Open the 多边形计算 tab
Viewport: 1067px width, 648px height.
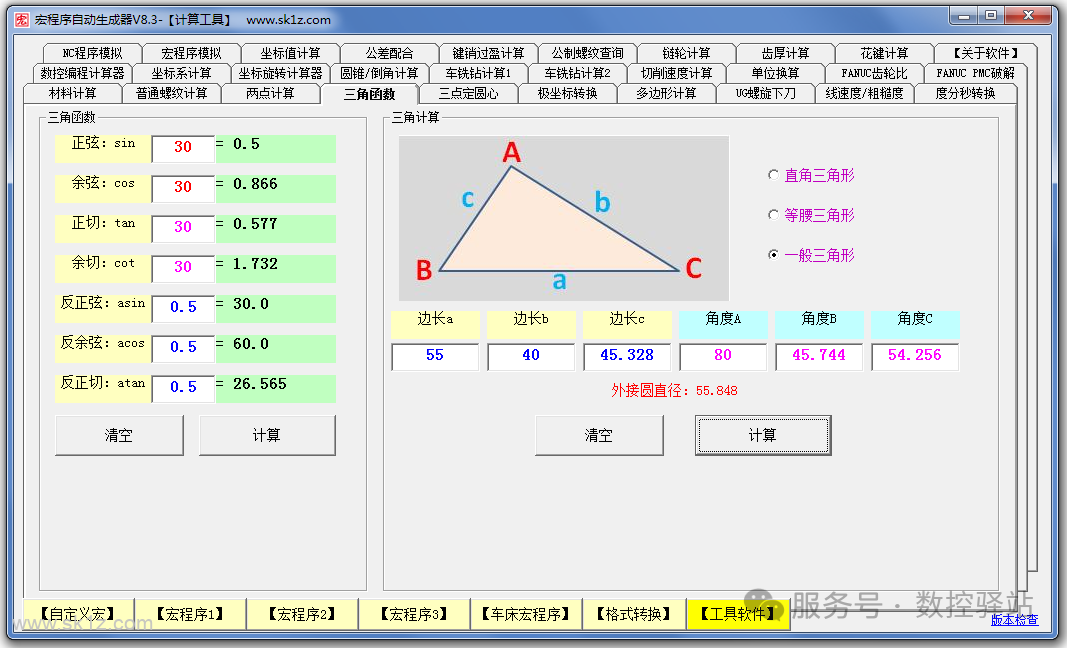(666, 93)
